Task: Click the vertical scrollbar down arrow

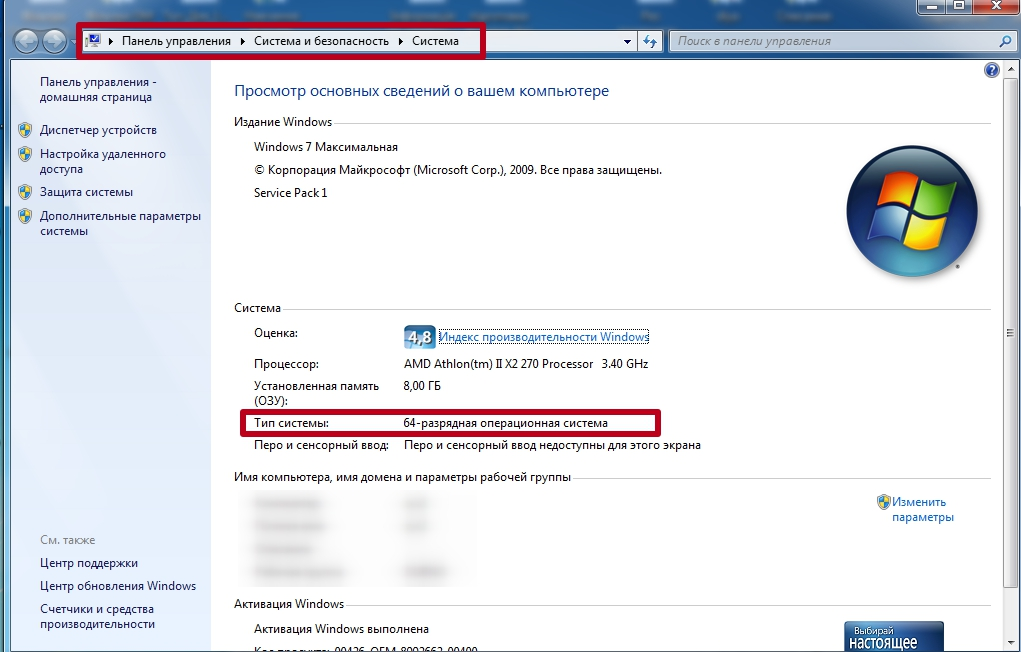Action: [1012, 643]
